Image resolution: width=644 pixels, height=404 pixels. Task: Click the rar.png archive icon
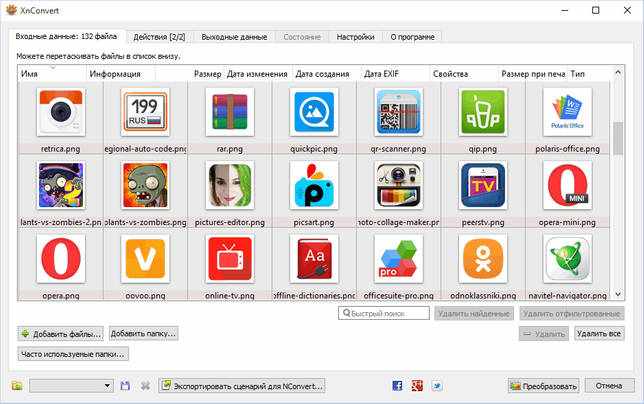230,112
